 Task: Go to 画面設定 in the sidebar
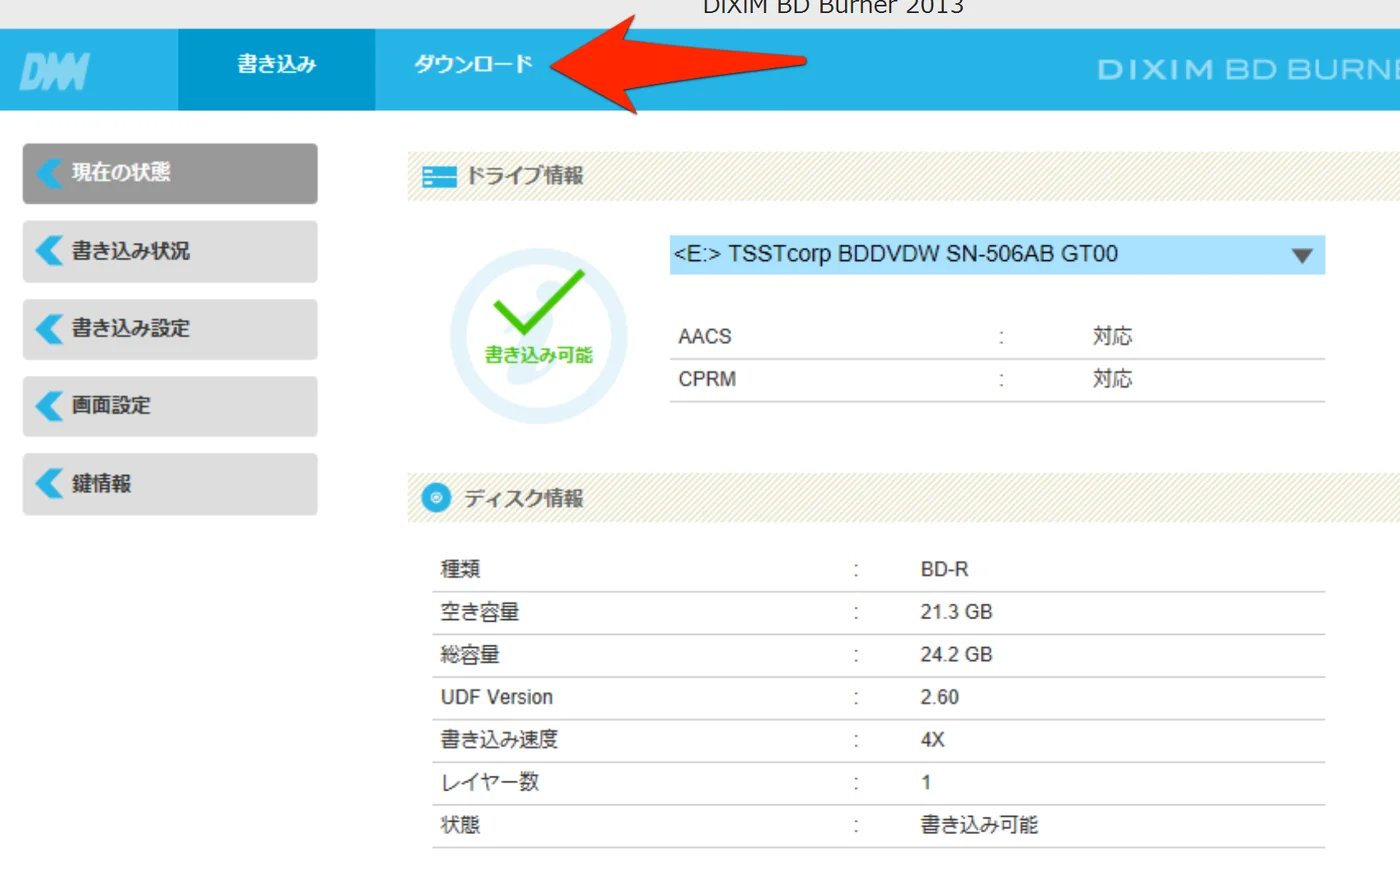(170, 406)
